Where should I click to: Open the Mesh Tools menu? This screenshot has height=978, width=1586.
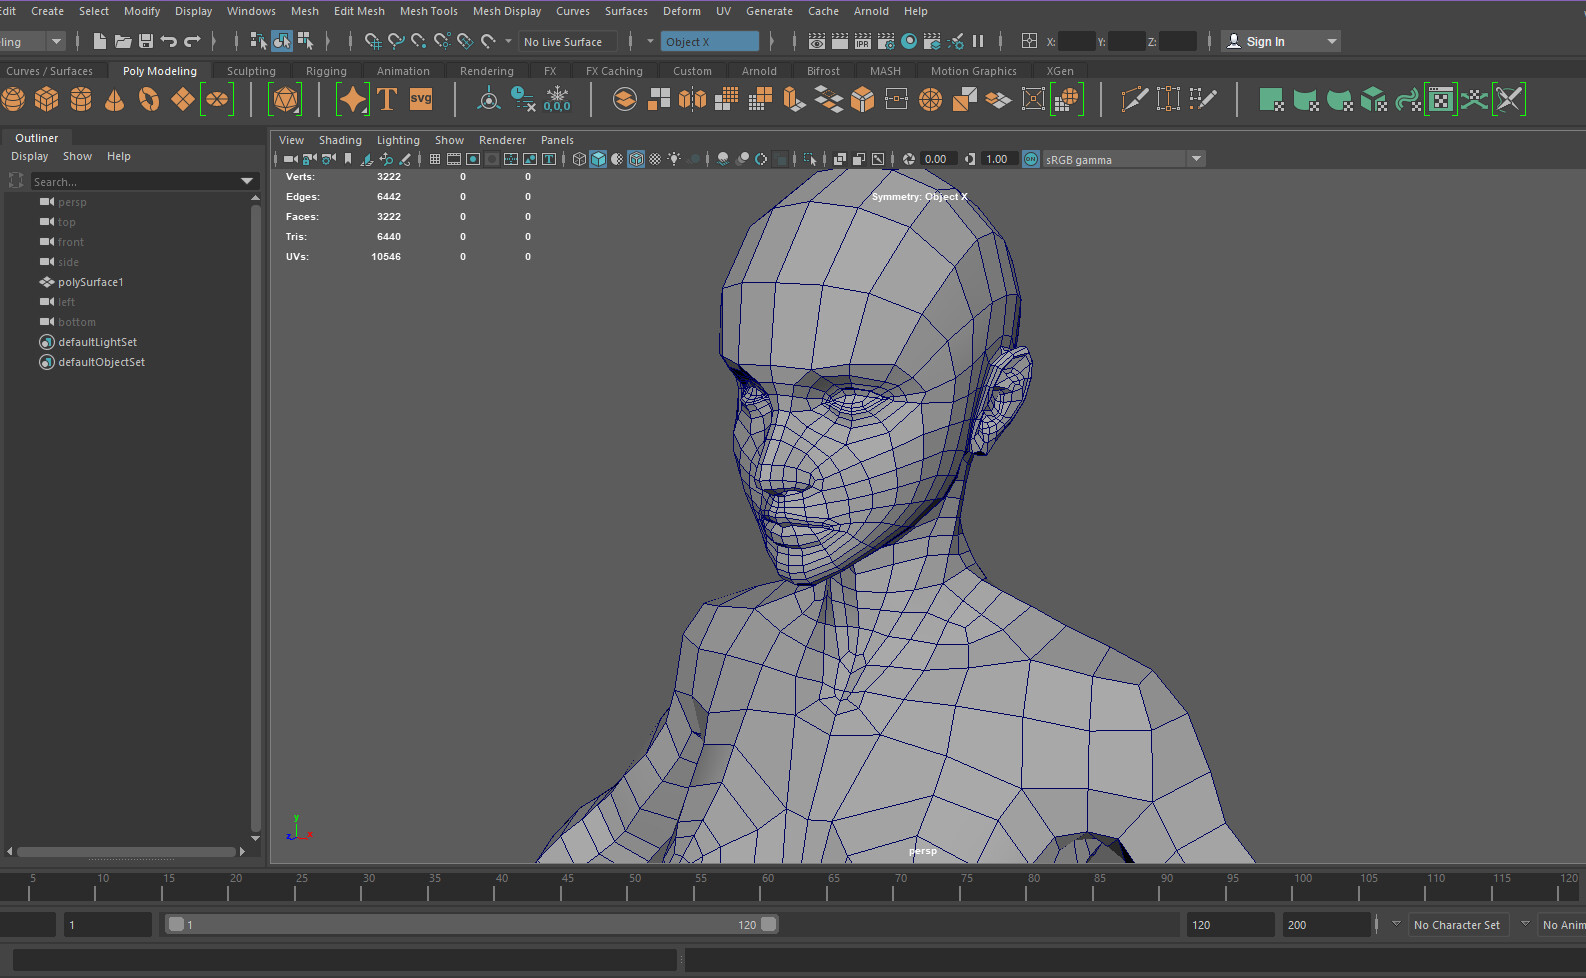pos(428,11)
